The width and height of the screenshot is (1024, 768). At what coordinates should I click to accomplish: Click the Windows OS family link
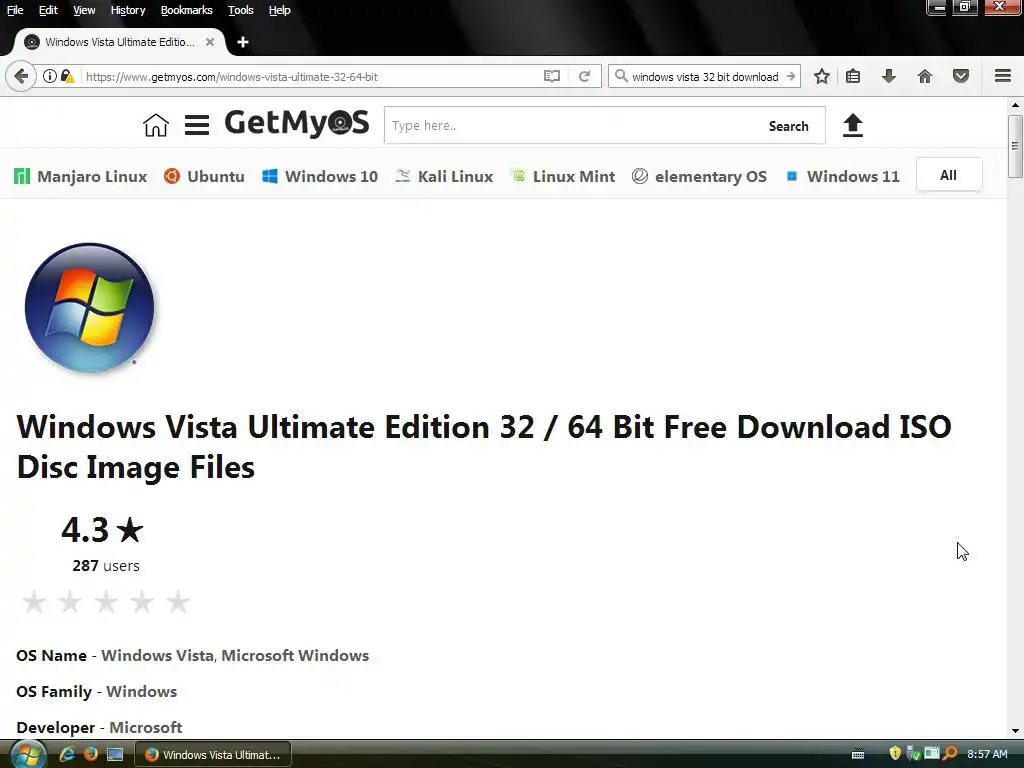tap(142, 692)
